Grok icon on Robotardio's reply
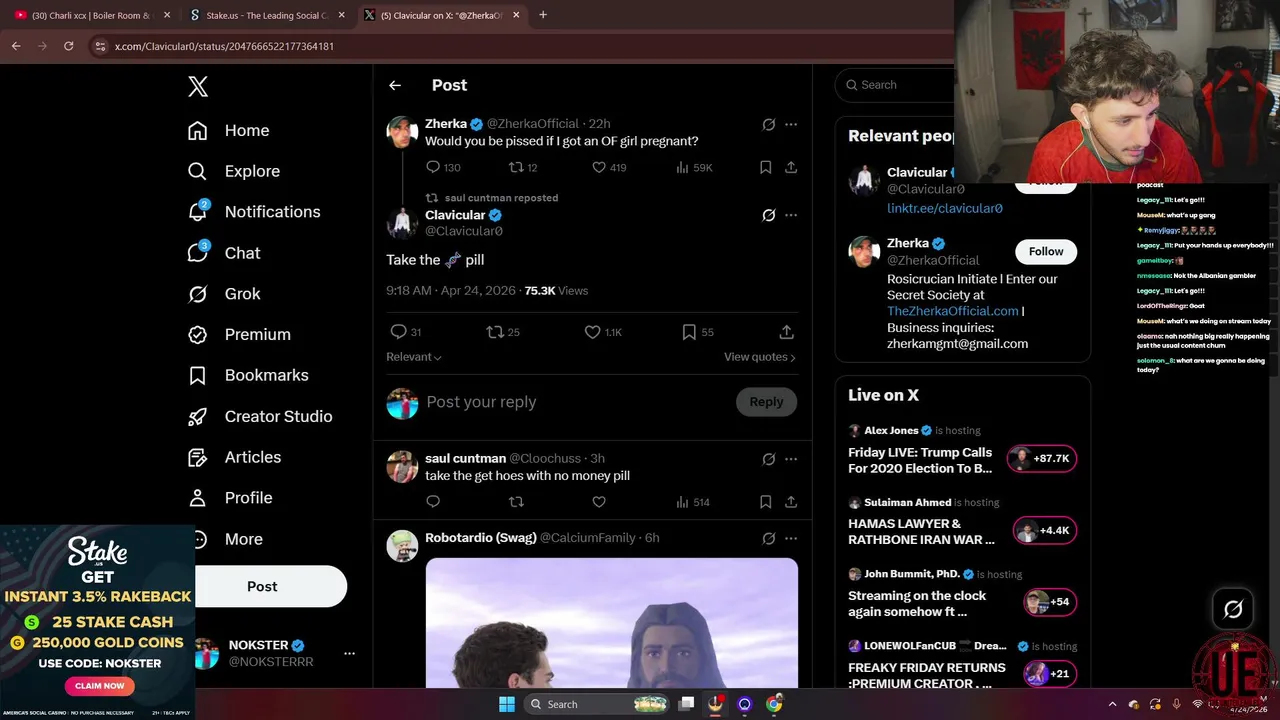The image size is (1280, 720). [768, 538]
